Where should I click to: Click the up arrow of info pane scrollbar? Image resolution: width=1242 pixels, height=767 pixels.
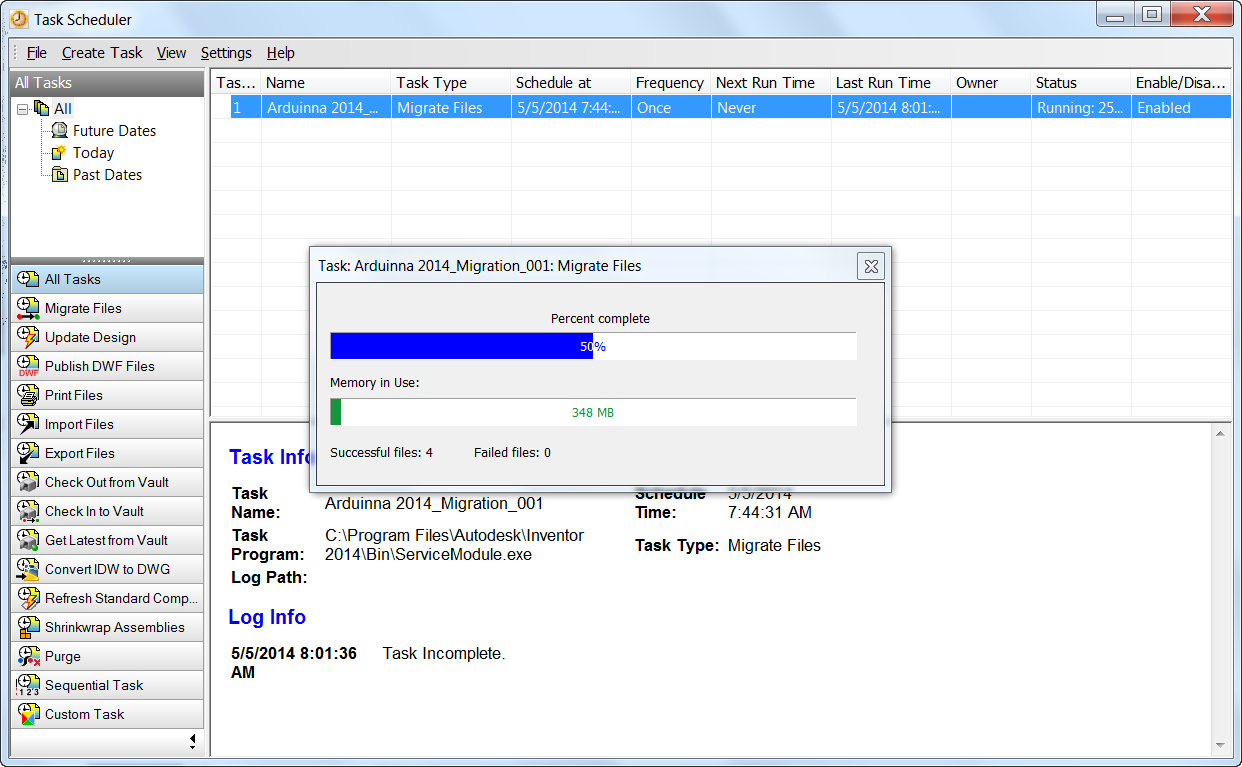coord(1222,433)
